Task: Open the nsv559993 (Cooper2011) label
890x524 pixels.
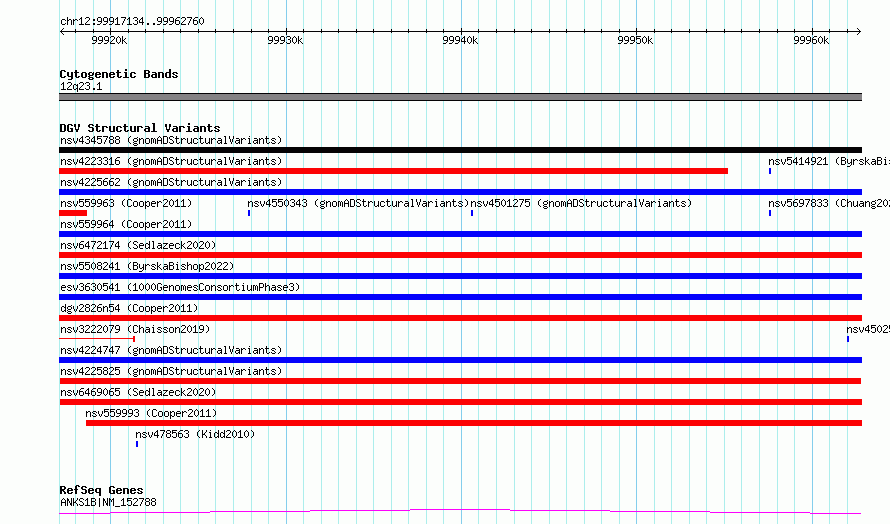Action: (x=151, y=413)
